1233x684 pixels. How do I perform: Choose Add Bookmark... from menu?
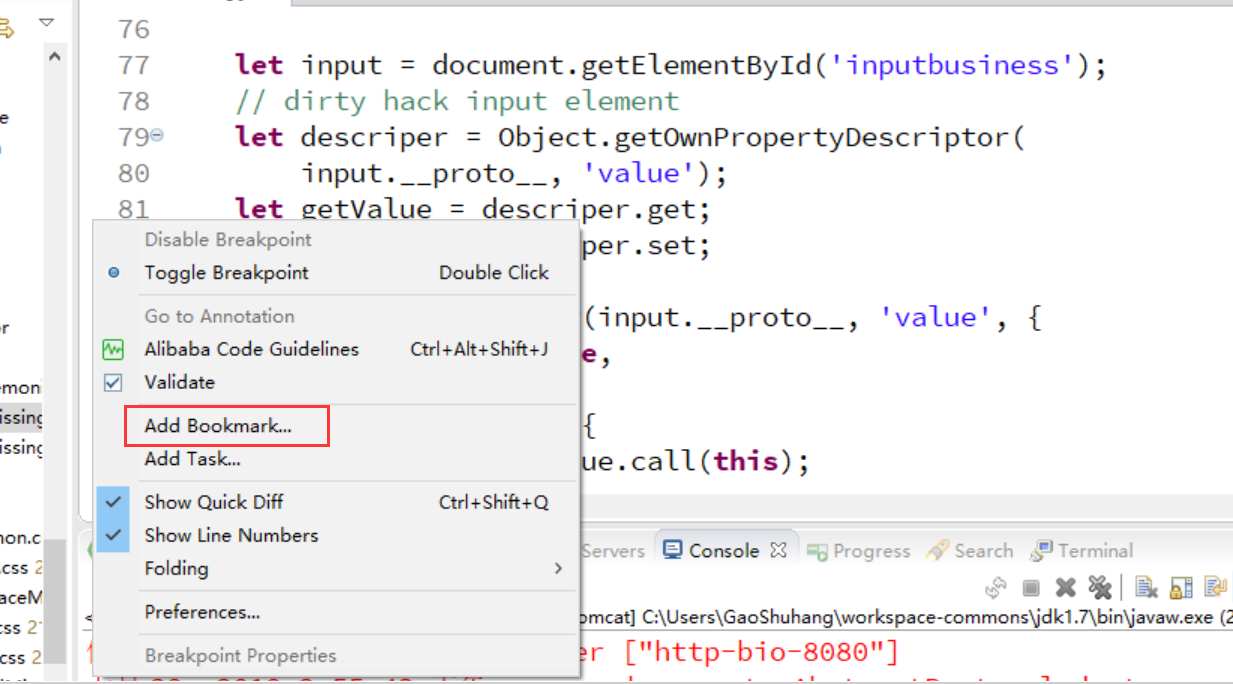[x=218, y=426]
